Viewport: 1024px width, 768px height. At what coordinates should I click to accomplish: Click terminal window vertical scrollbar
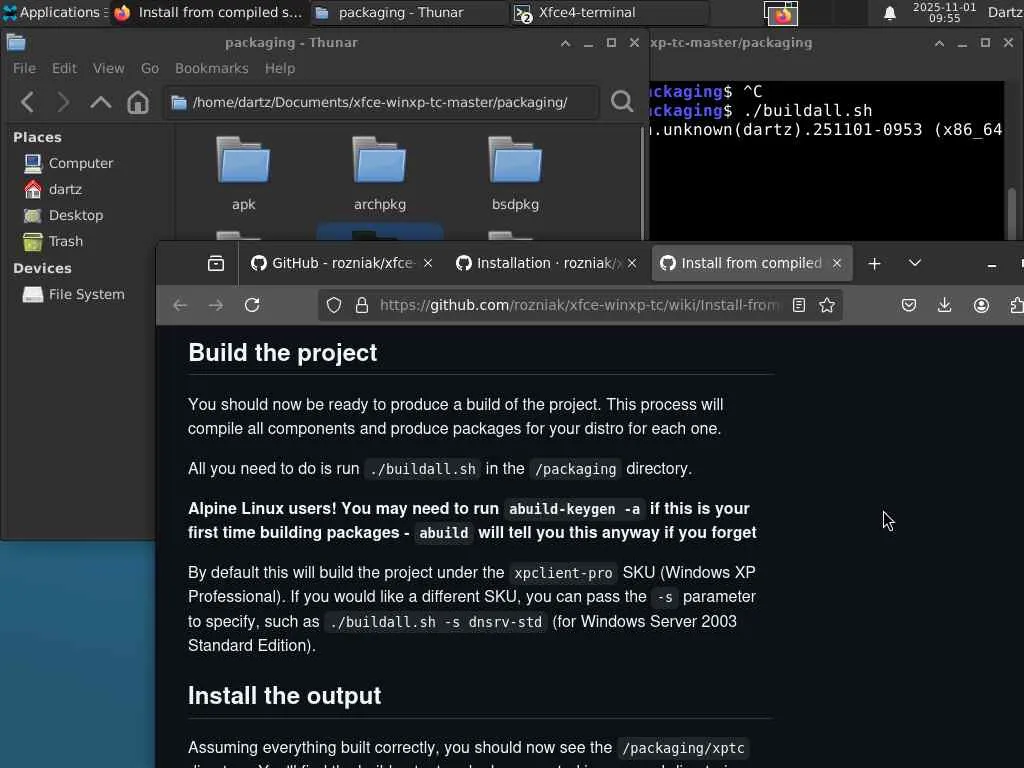click(x=1012, y=212)
